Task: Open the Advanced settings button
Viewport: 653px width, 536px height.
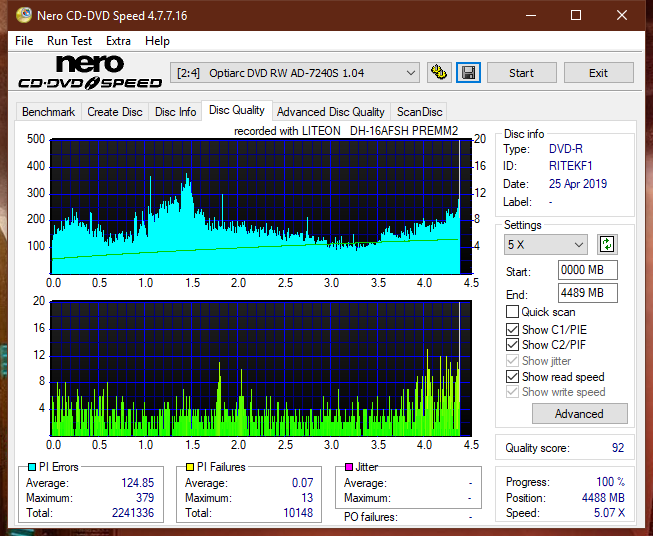Action: click(x=579, y=414)
